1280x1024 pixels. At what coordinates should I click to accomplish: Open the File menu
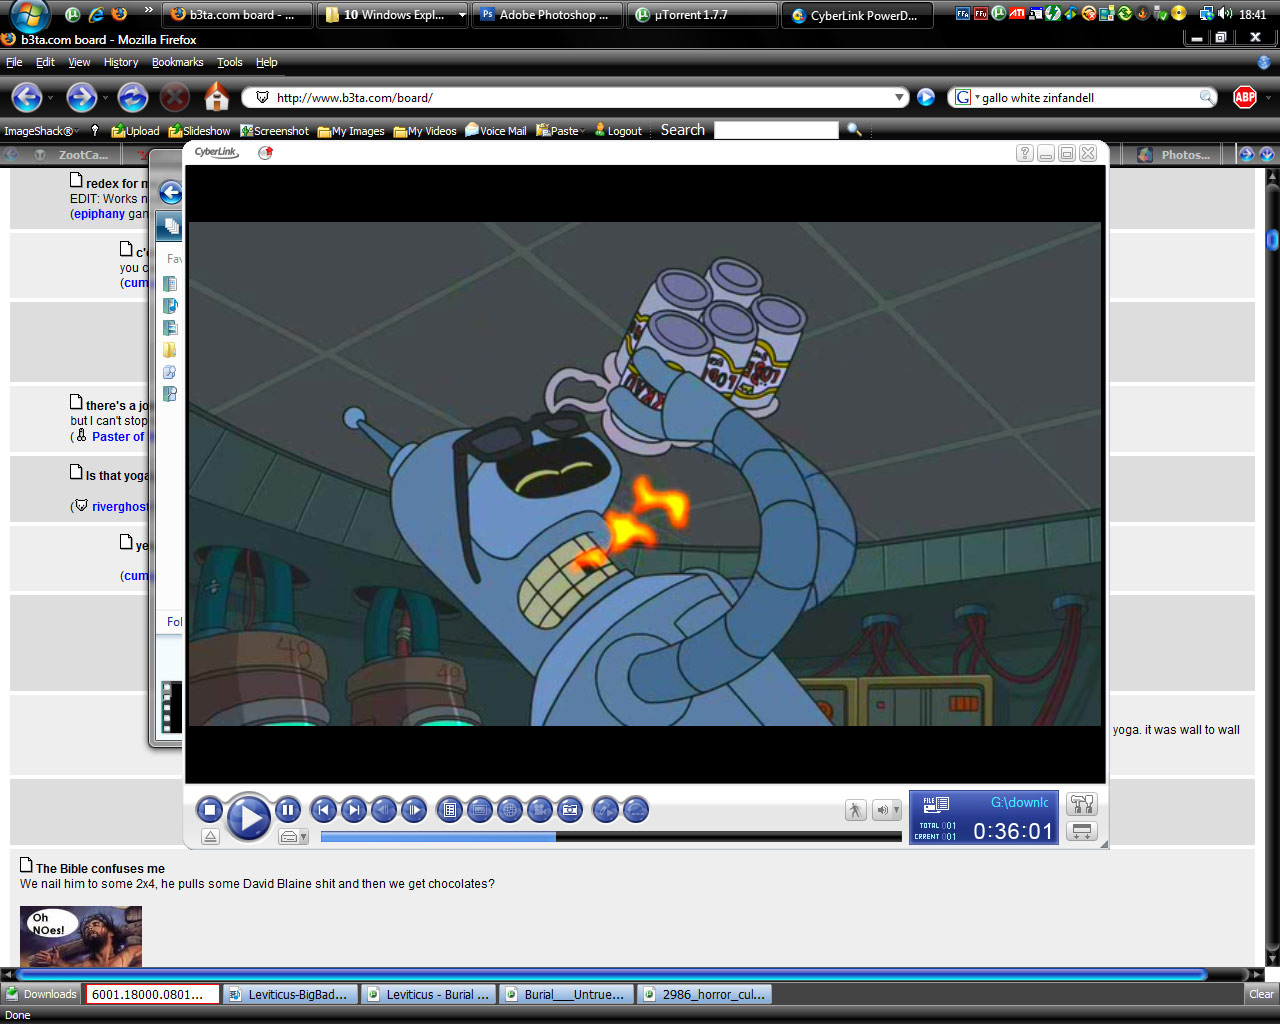point(14,62)
